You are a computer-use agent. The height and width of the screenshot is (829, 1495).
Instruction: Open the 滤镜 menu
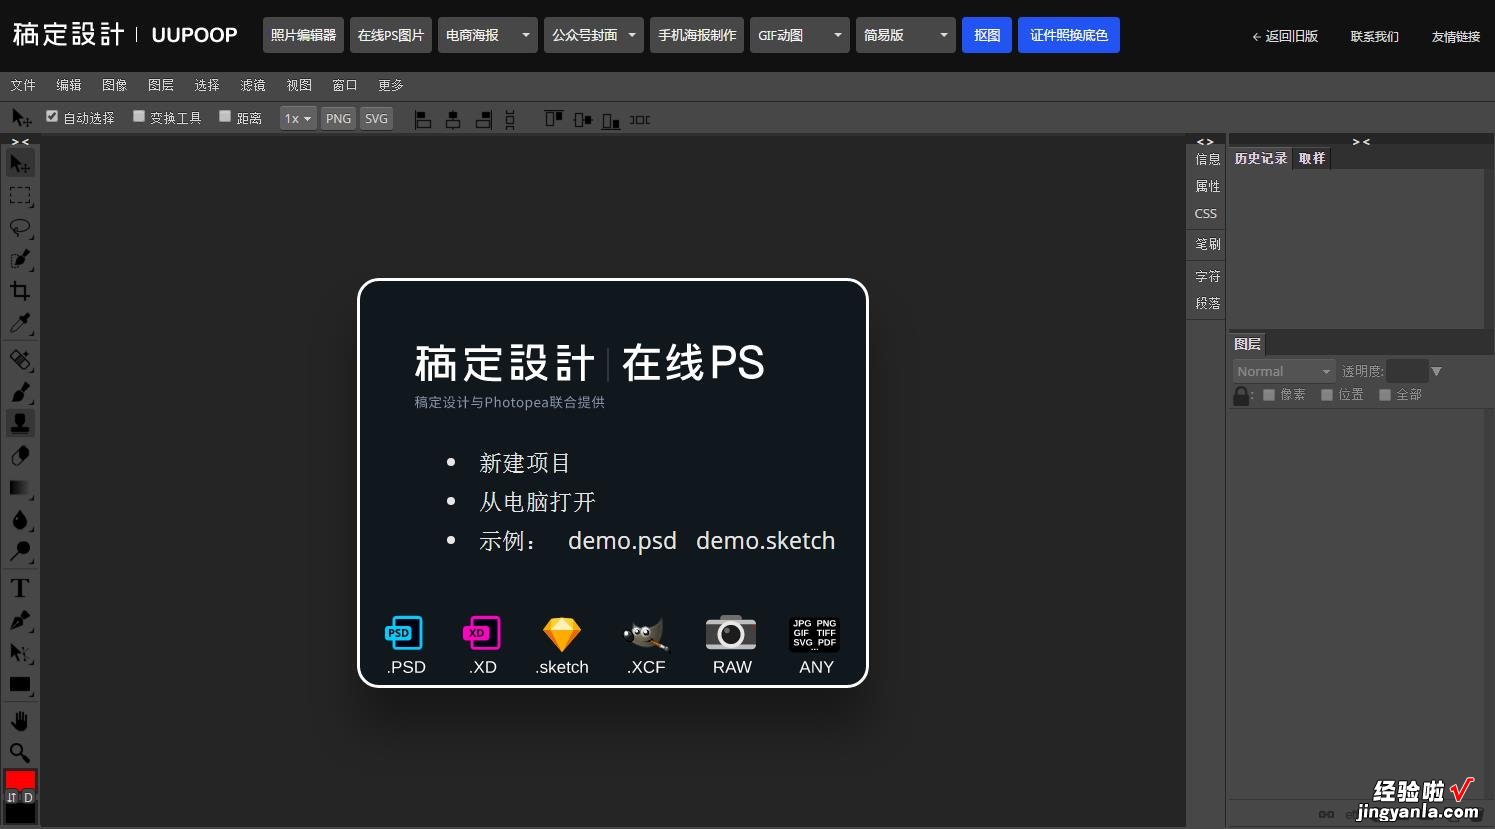coord(253,85)
